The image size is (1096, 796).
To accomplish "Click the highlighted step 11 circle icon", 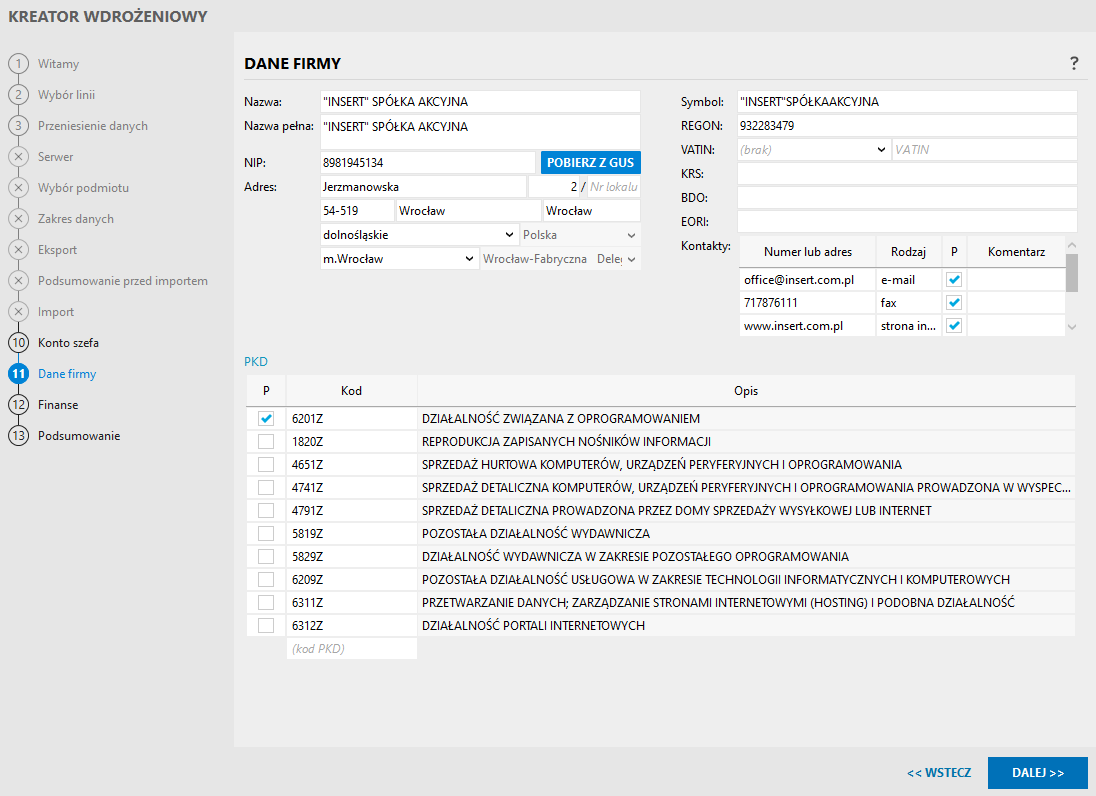I will point(19,373).
